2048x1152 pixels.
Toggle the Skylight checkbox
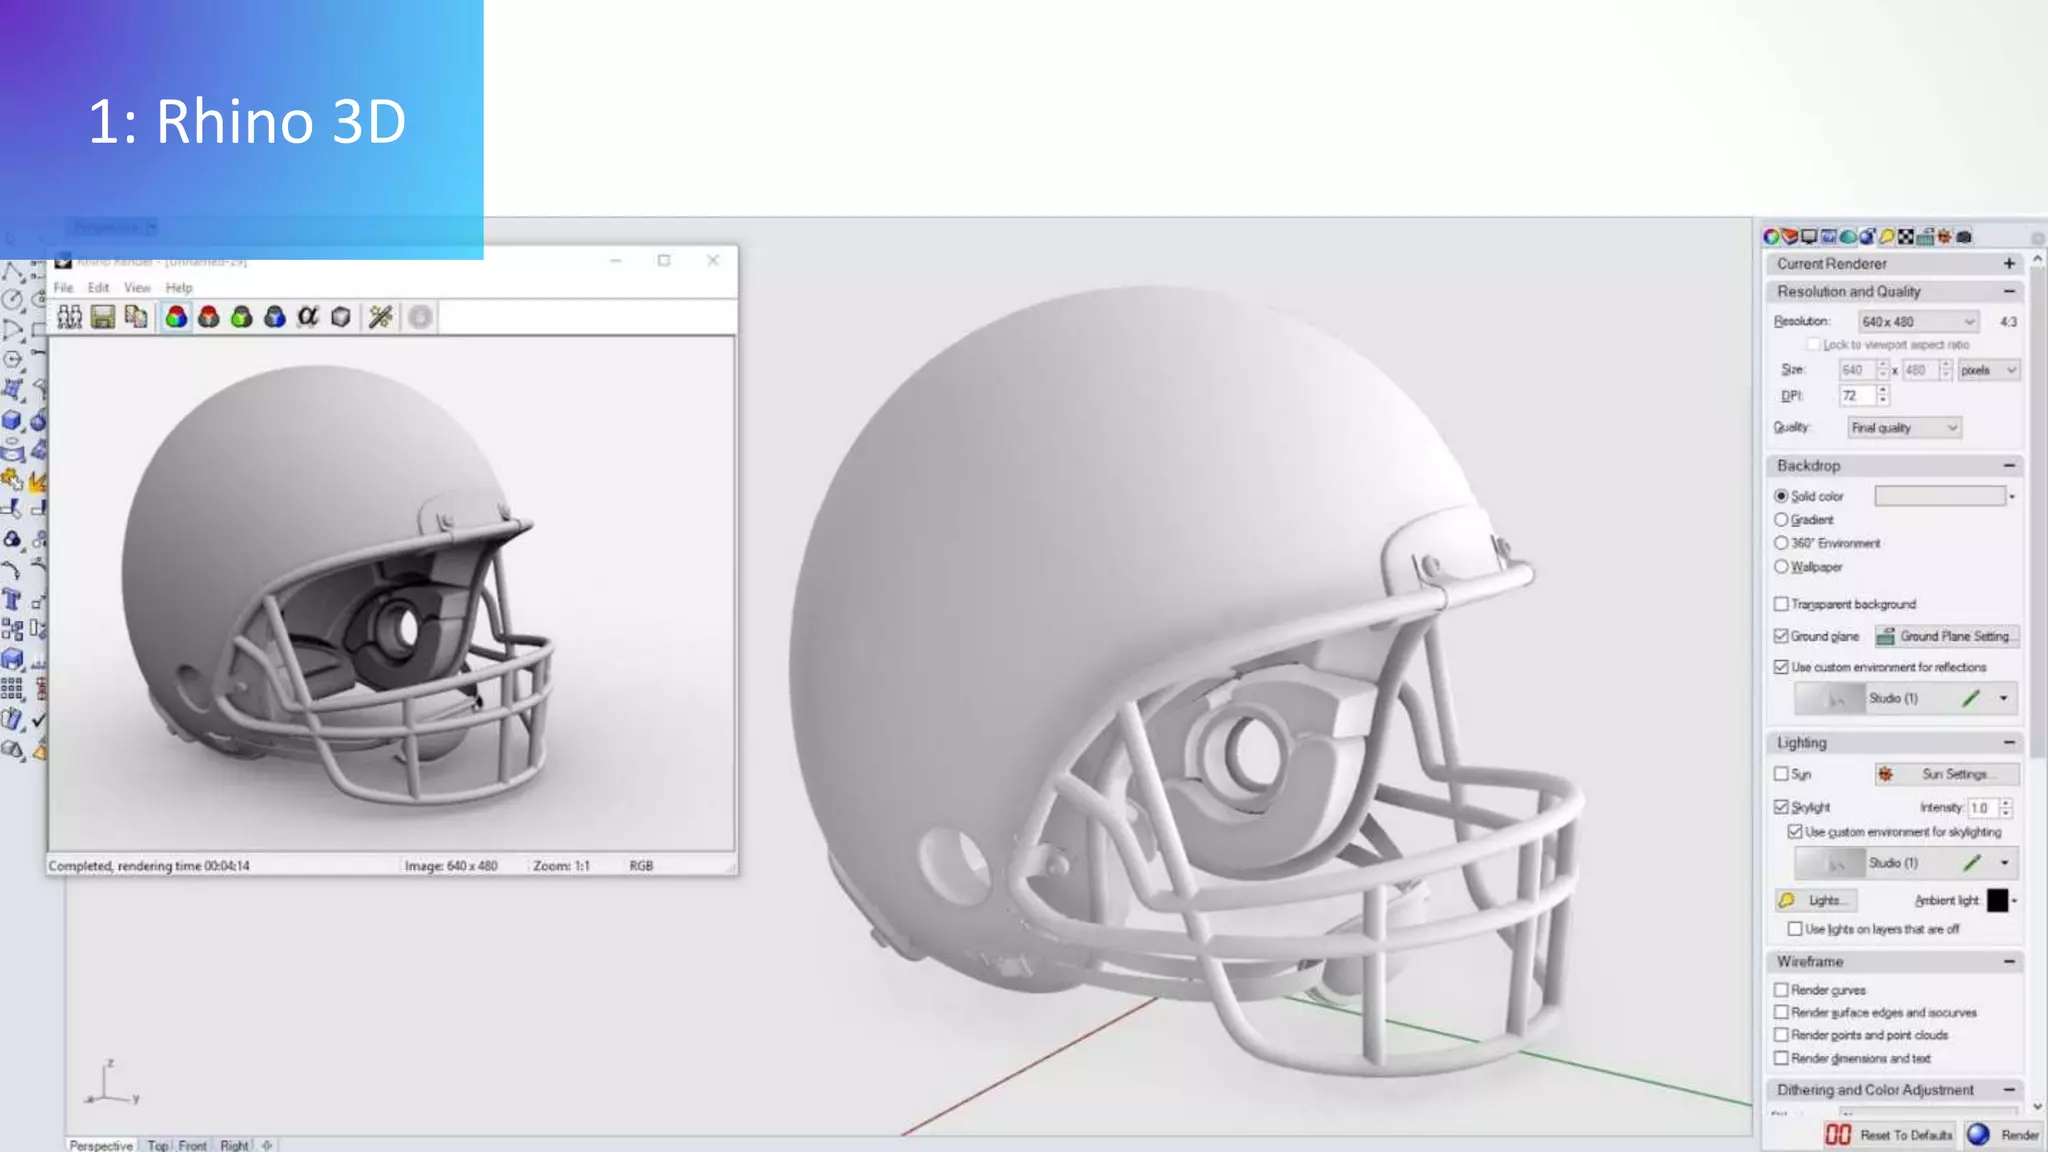point(1781,807)
